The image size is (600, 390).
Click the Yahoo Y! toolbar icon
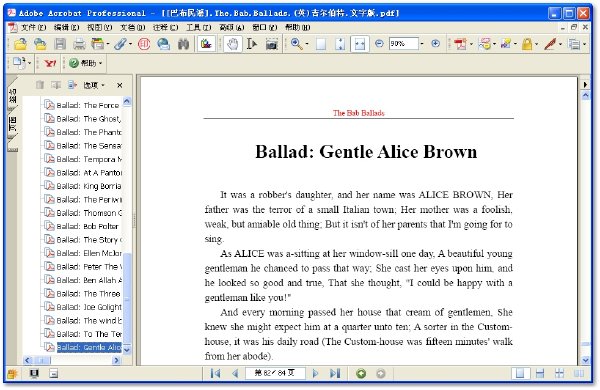(50, 64)
